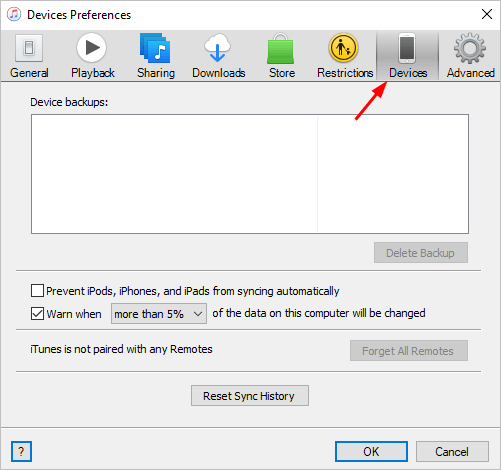Open the 'more than 5%' dropdown
Screen dimensions: 501x470
(159, 314)
